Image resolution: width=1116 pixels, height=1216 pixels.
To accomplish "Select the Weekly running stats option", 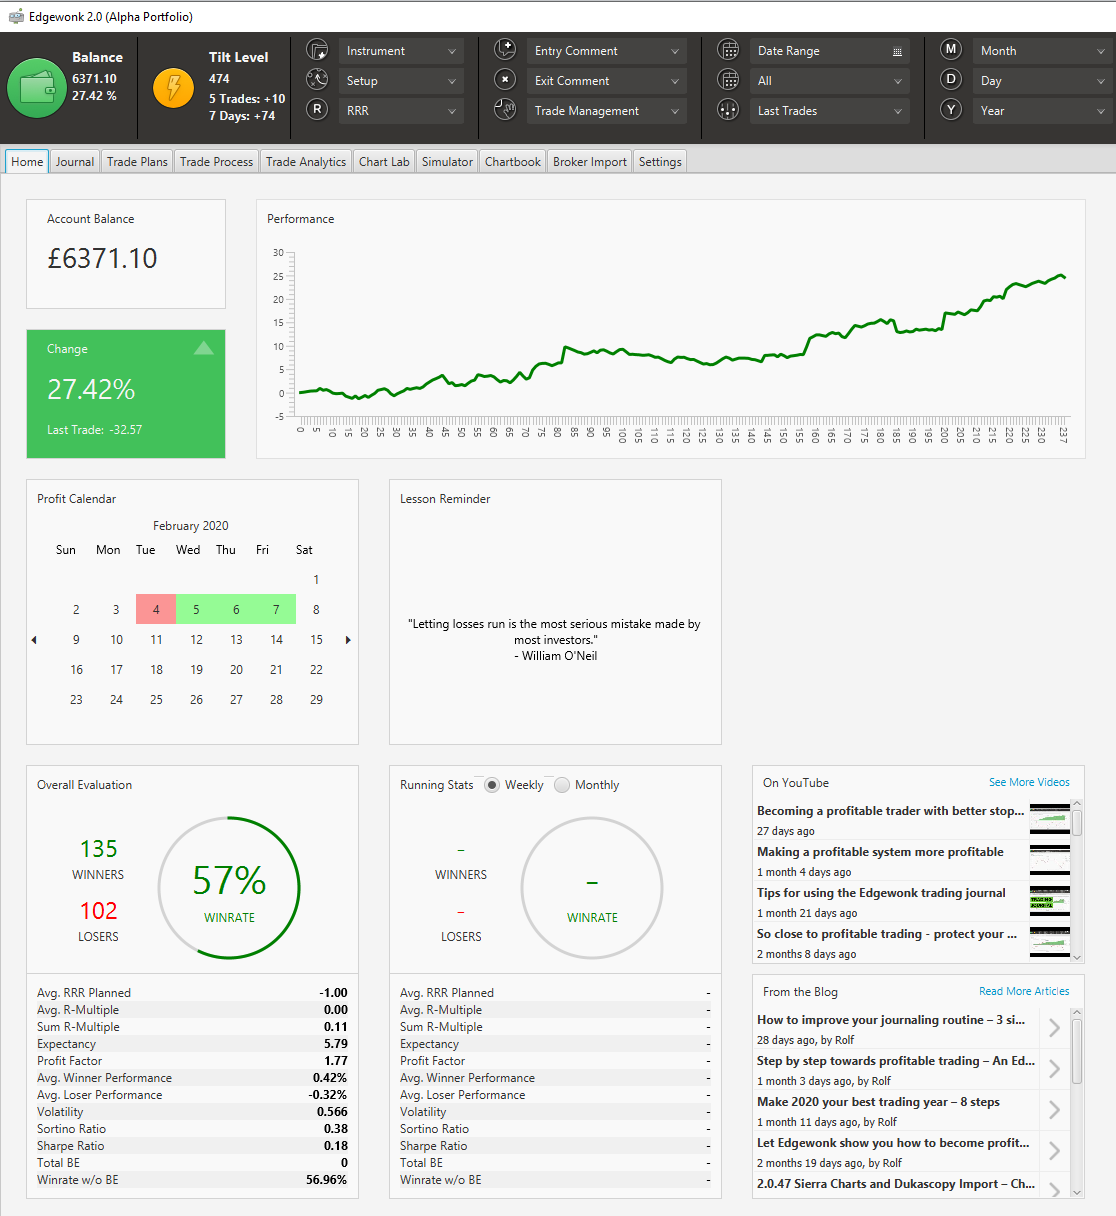I will (492, 785).
